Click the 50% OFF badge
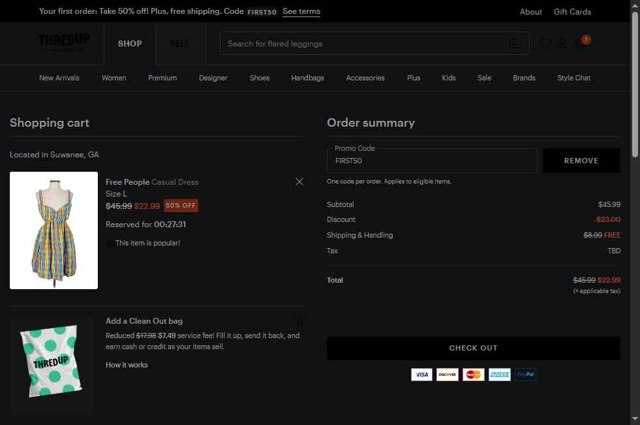 [181, 205]
